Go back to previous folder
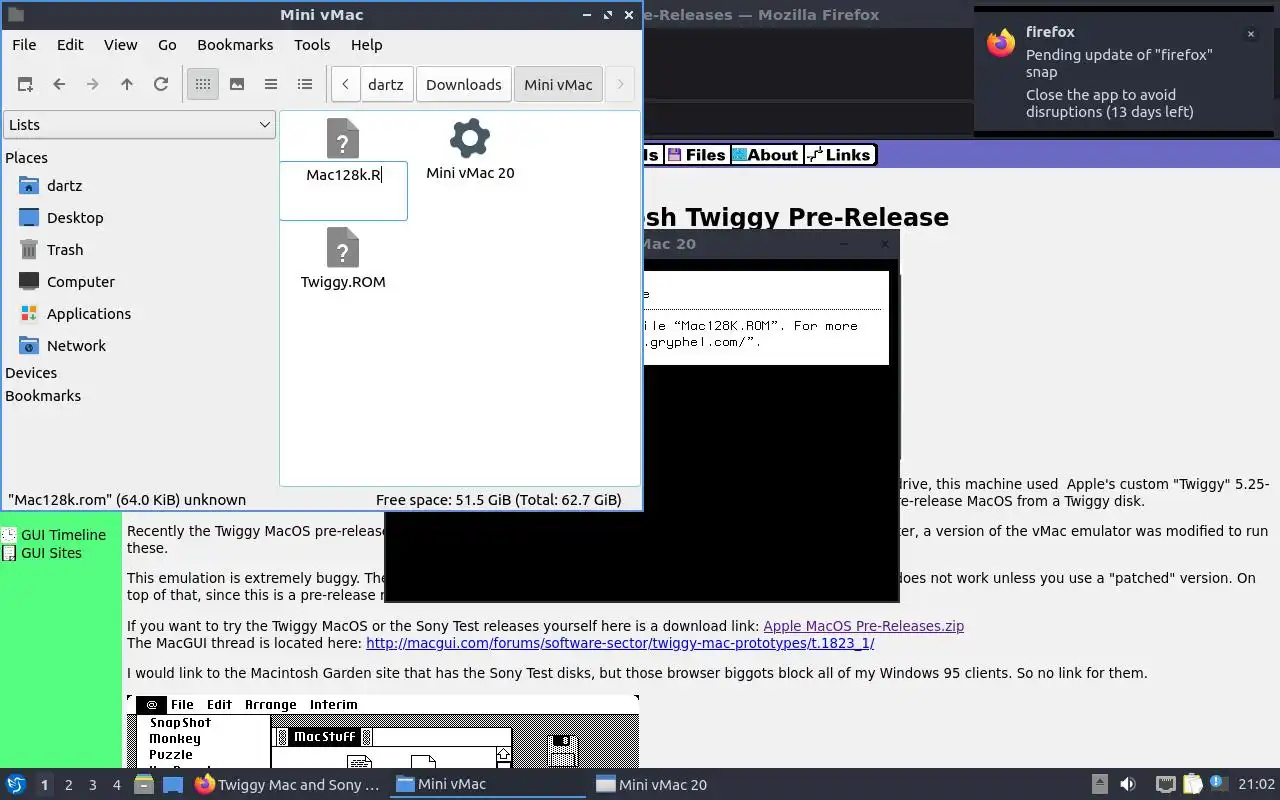Screen dimensions: 1280x800 click(x=59, y=85)
